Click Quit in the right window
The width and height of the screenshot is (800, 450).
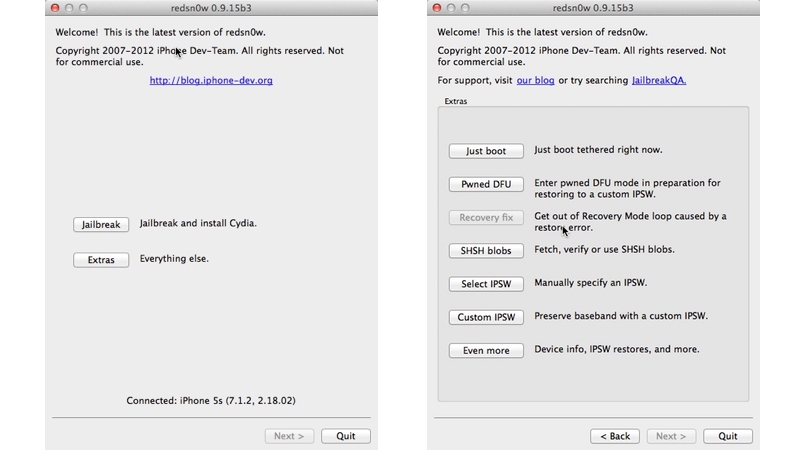728,436
